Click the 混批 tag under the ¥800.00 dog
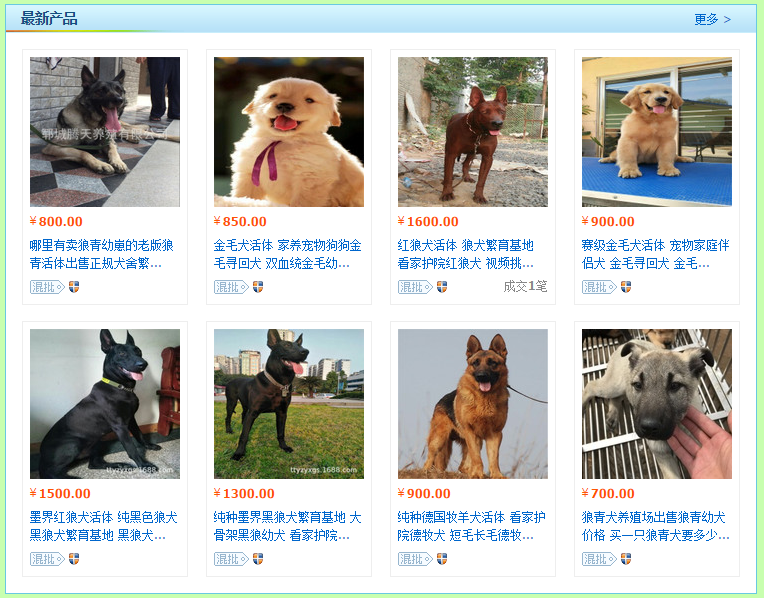 coord(47,287)
